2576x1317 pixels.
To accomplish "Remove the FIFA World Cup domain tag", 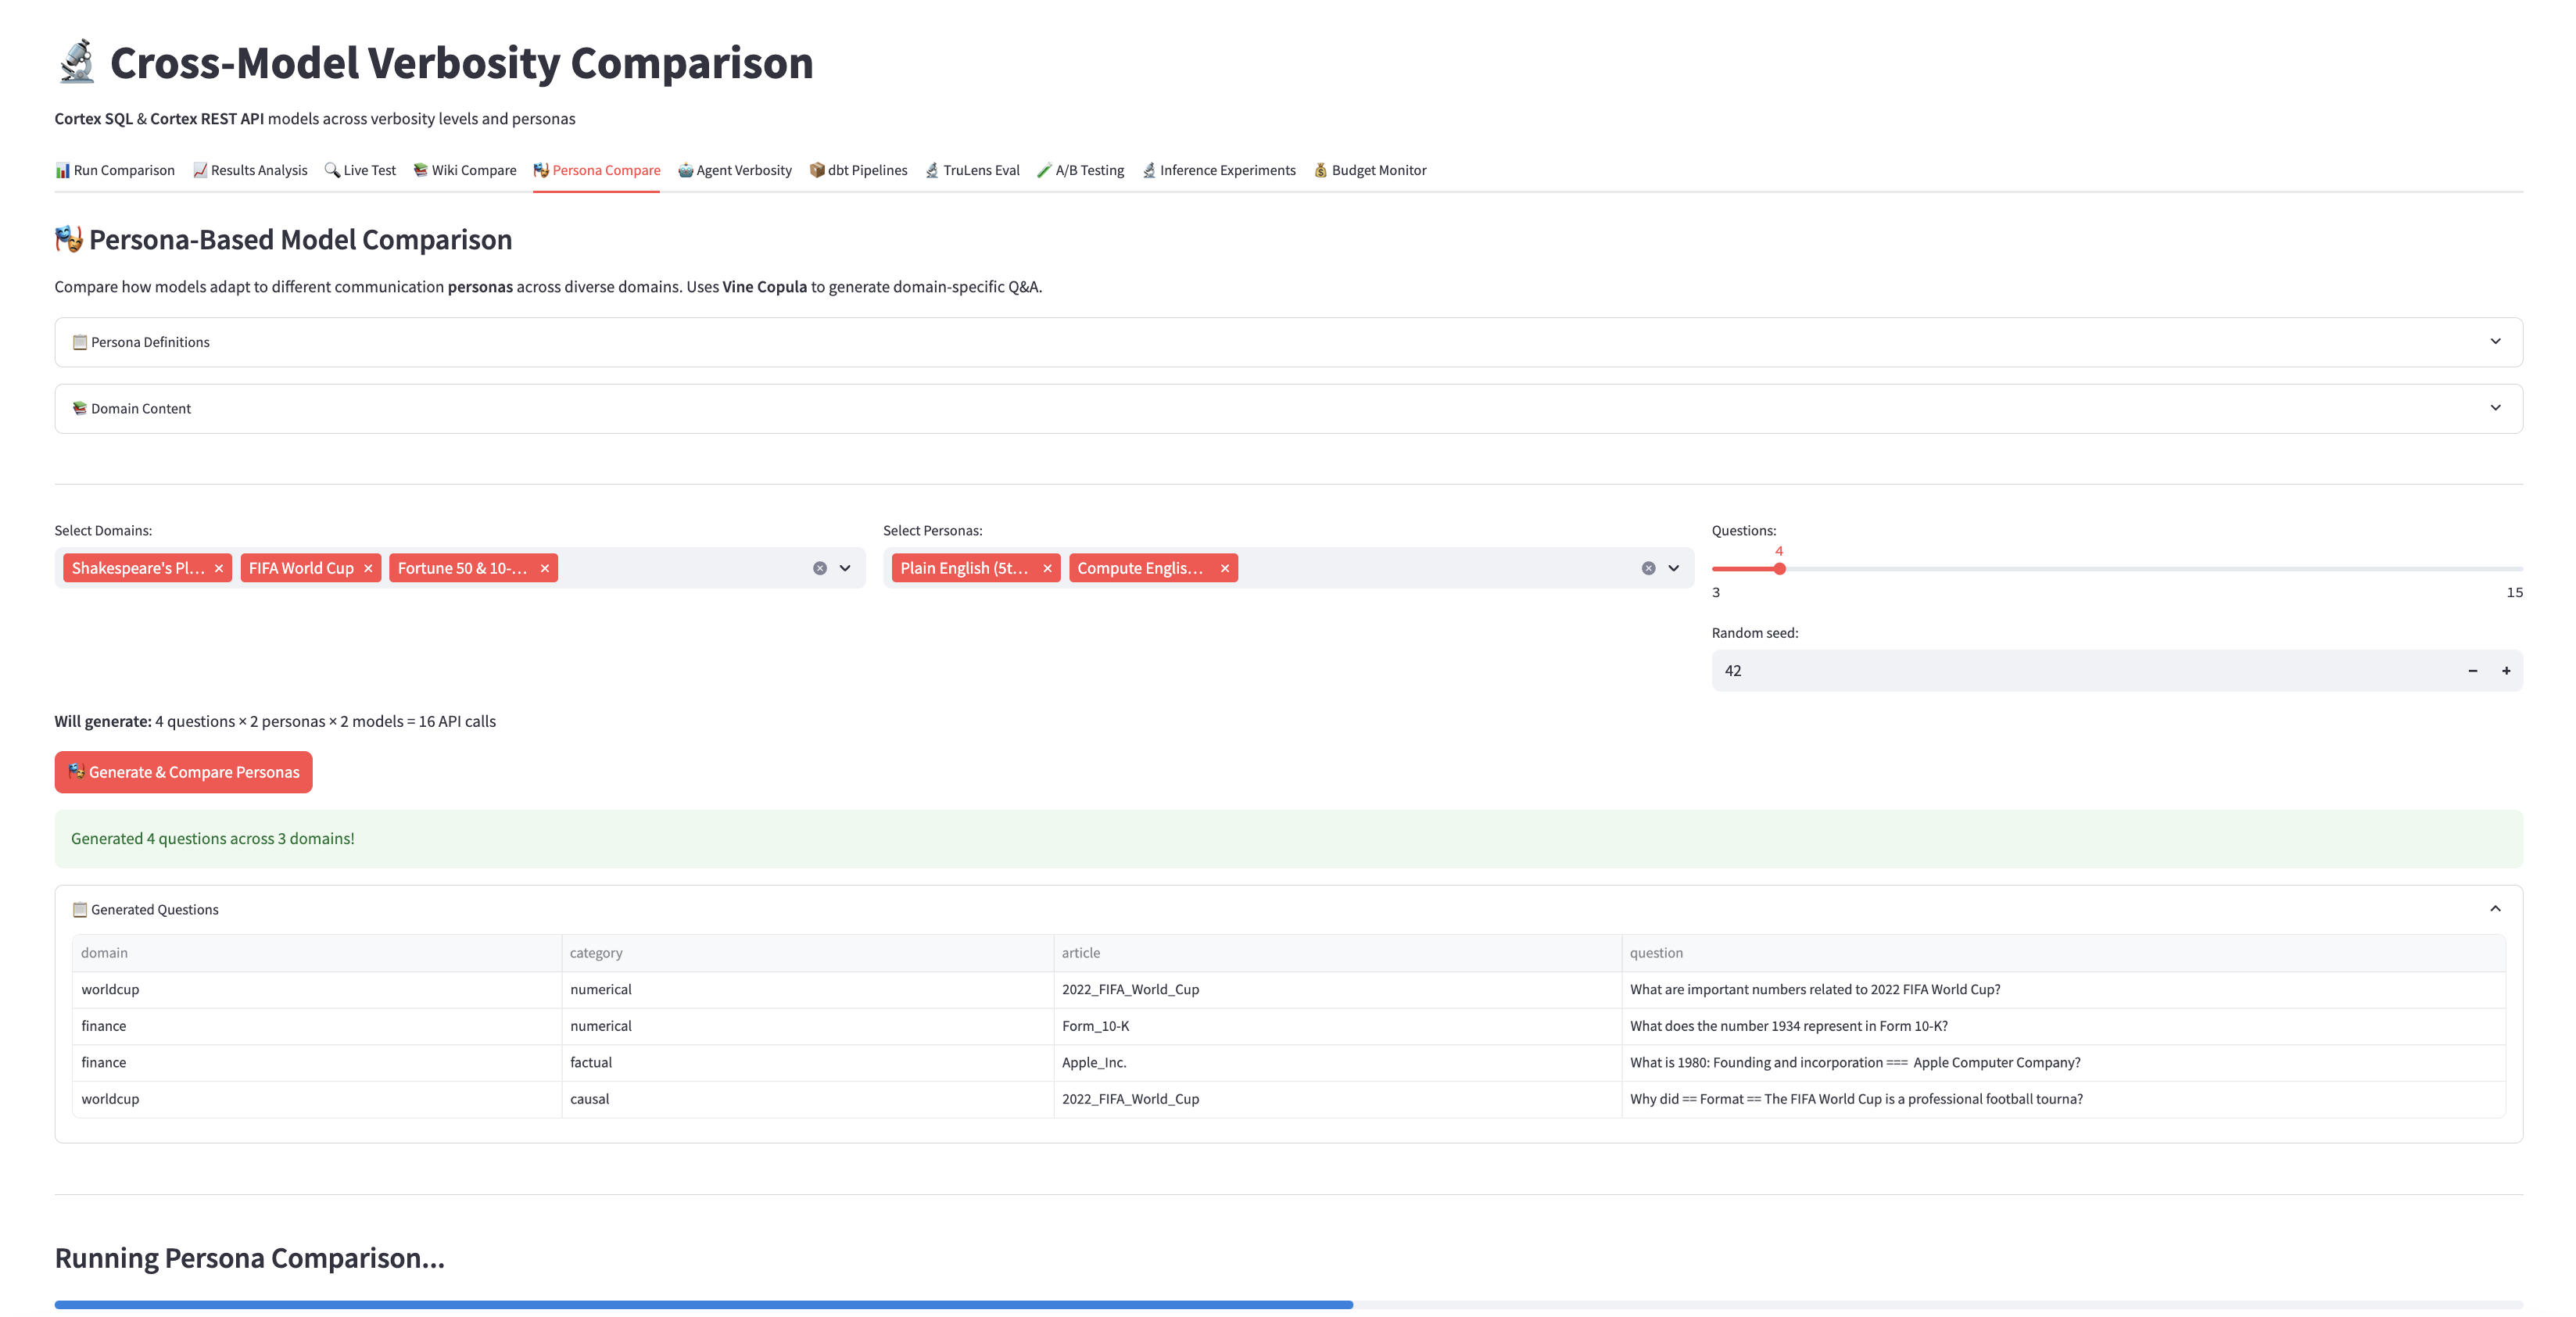I will [368, 568].
